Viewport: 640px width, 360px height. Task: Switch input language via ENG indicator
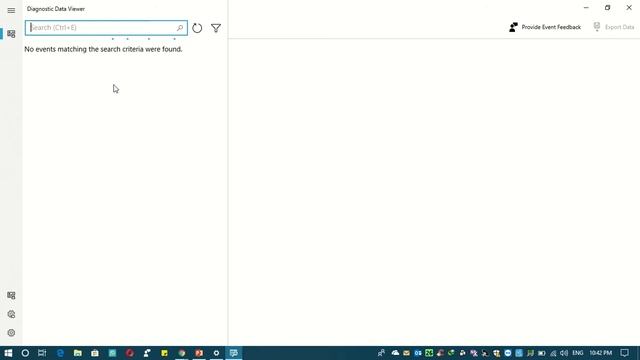click(578, 353)
